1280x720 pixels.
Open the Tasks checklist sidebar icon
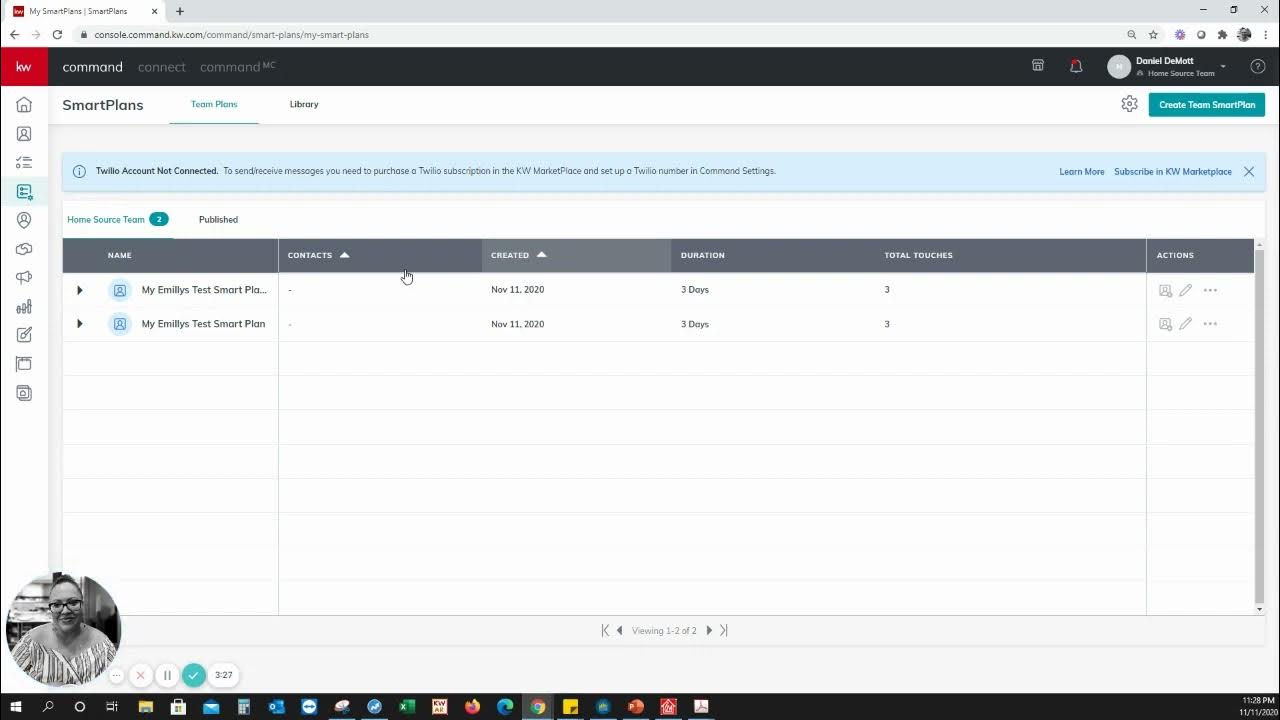pos(24,163)
